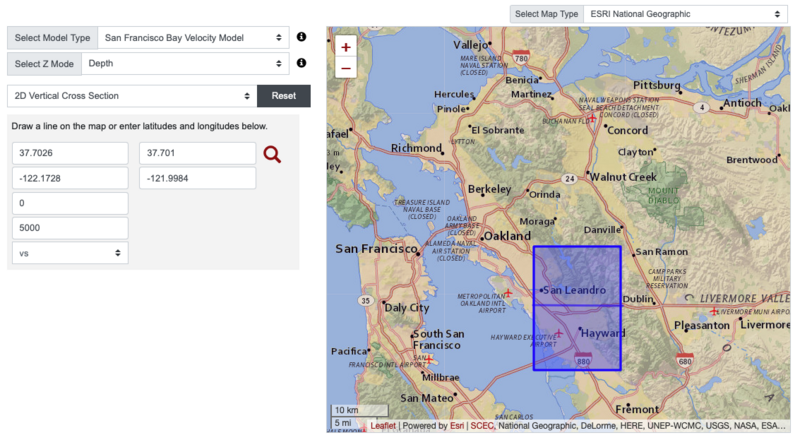Viewport: 800px width, 440px height.
Task: Open info icon beside Select Z Mode
Action: (x=302, y=62)
